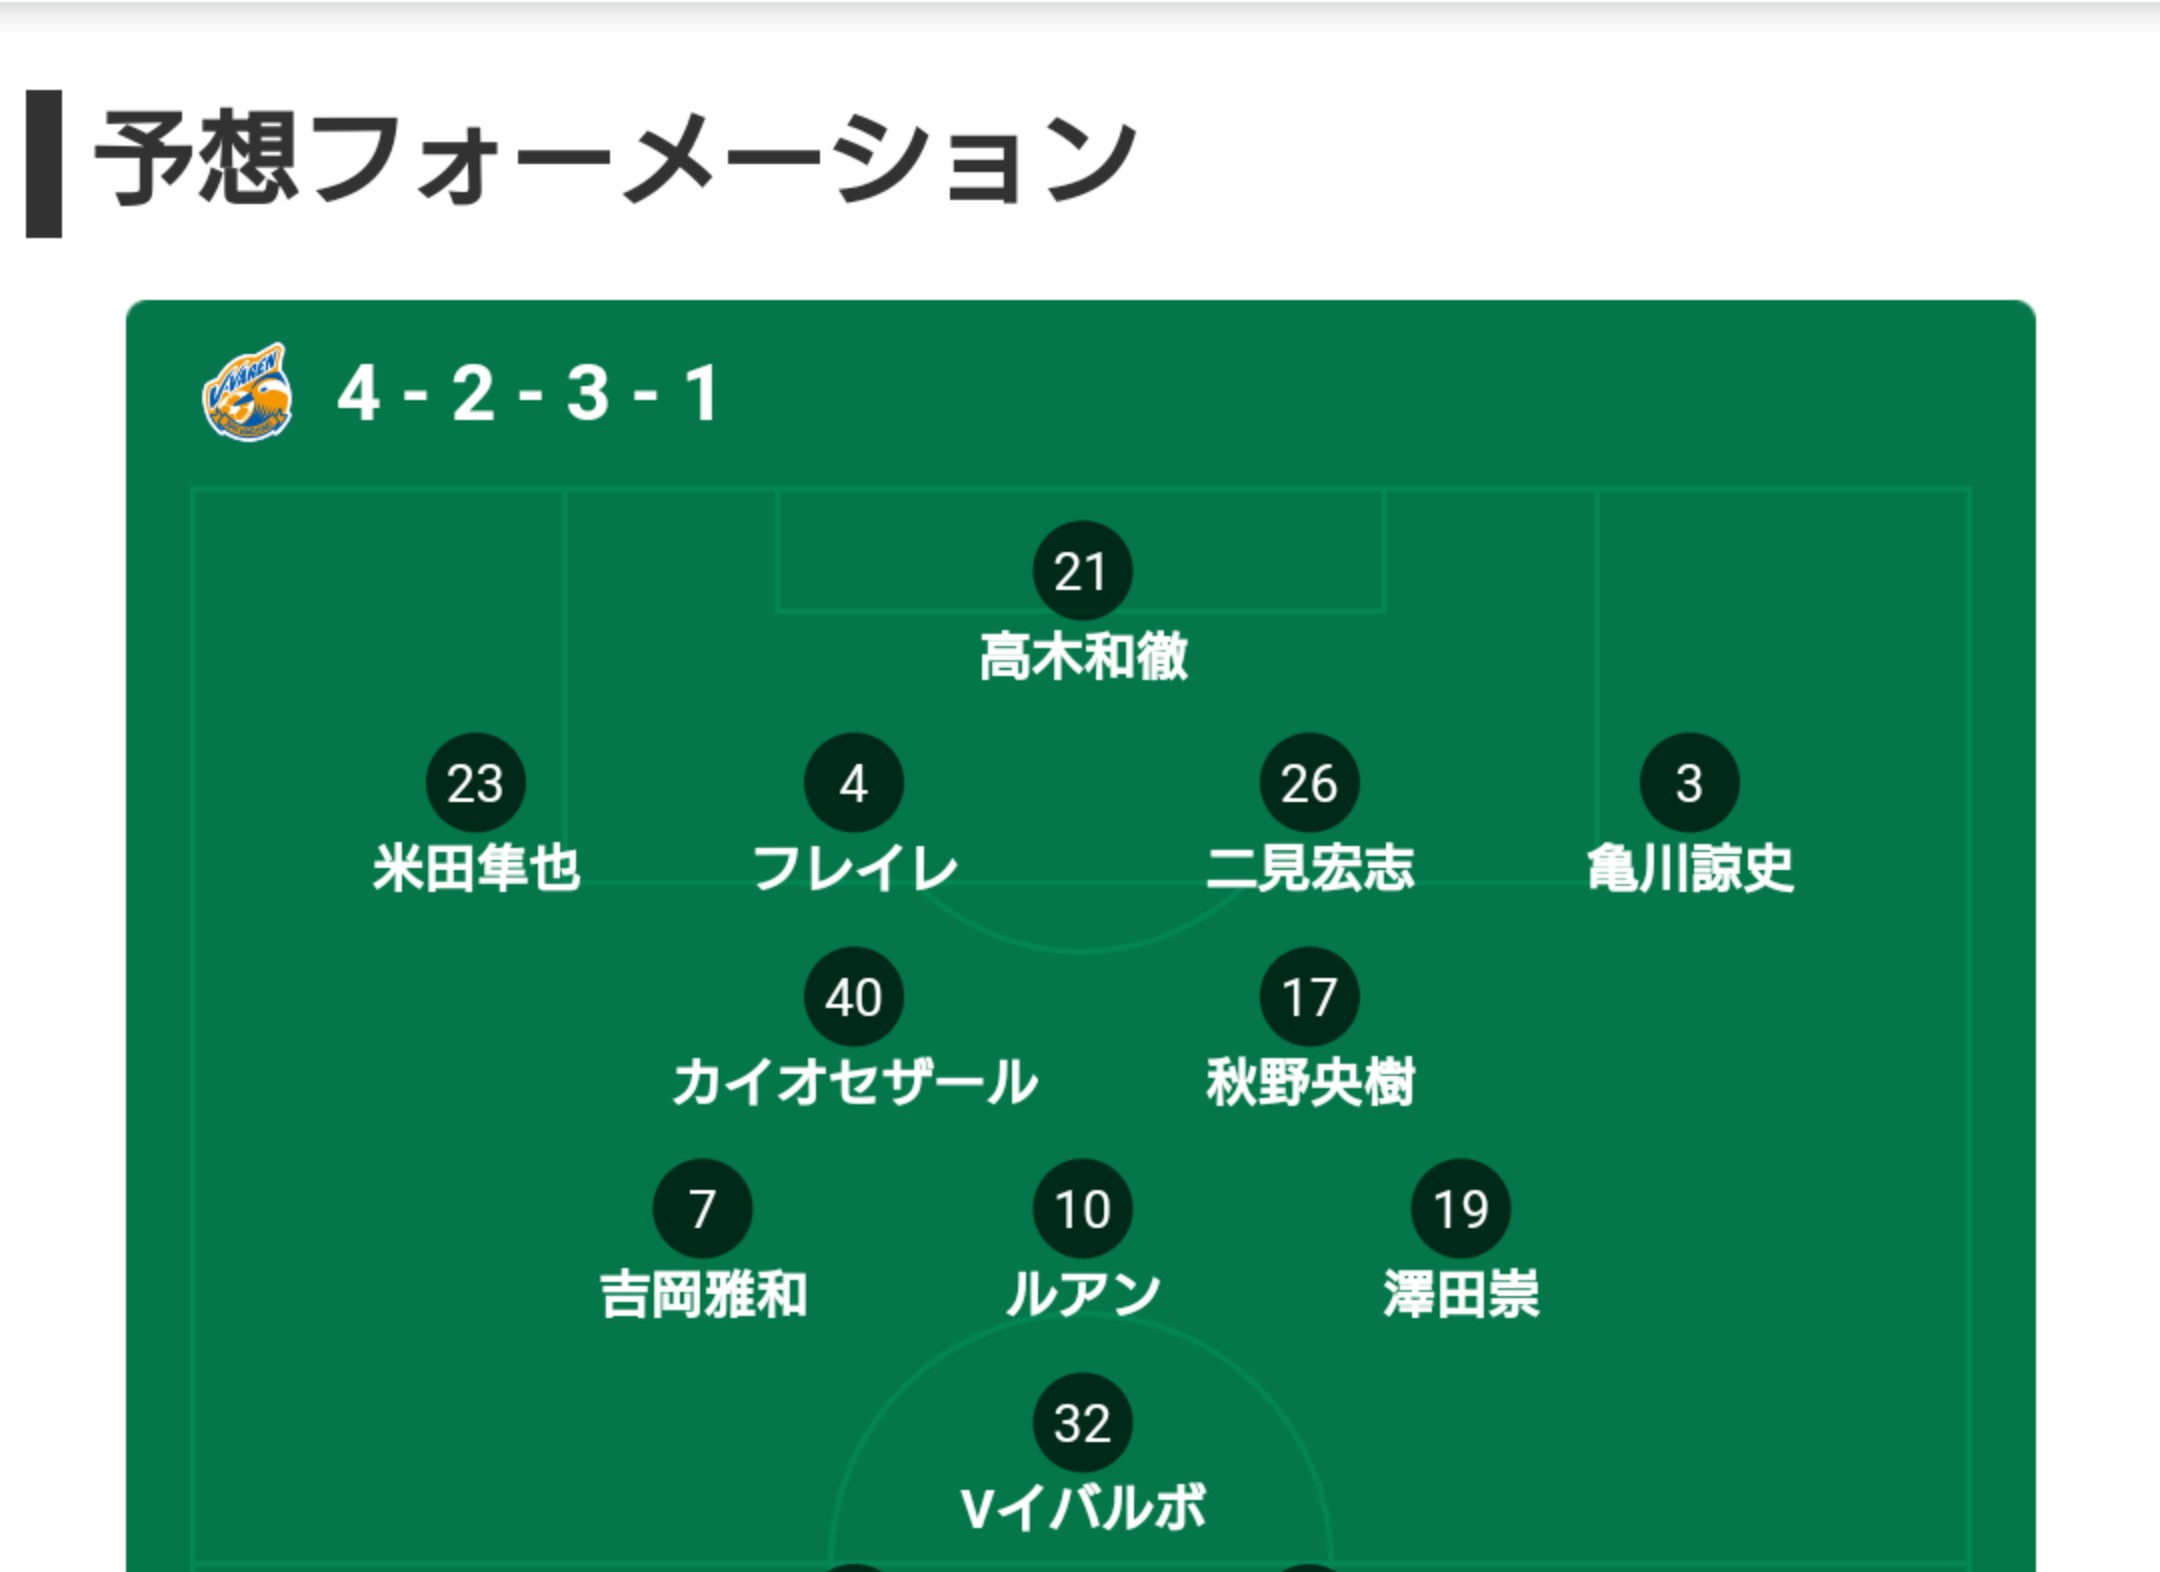The height and width of the screenshot is (1572, 2160).
Task: Click the Vイバルボ player name
Action: click(1083, 1508)
